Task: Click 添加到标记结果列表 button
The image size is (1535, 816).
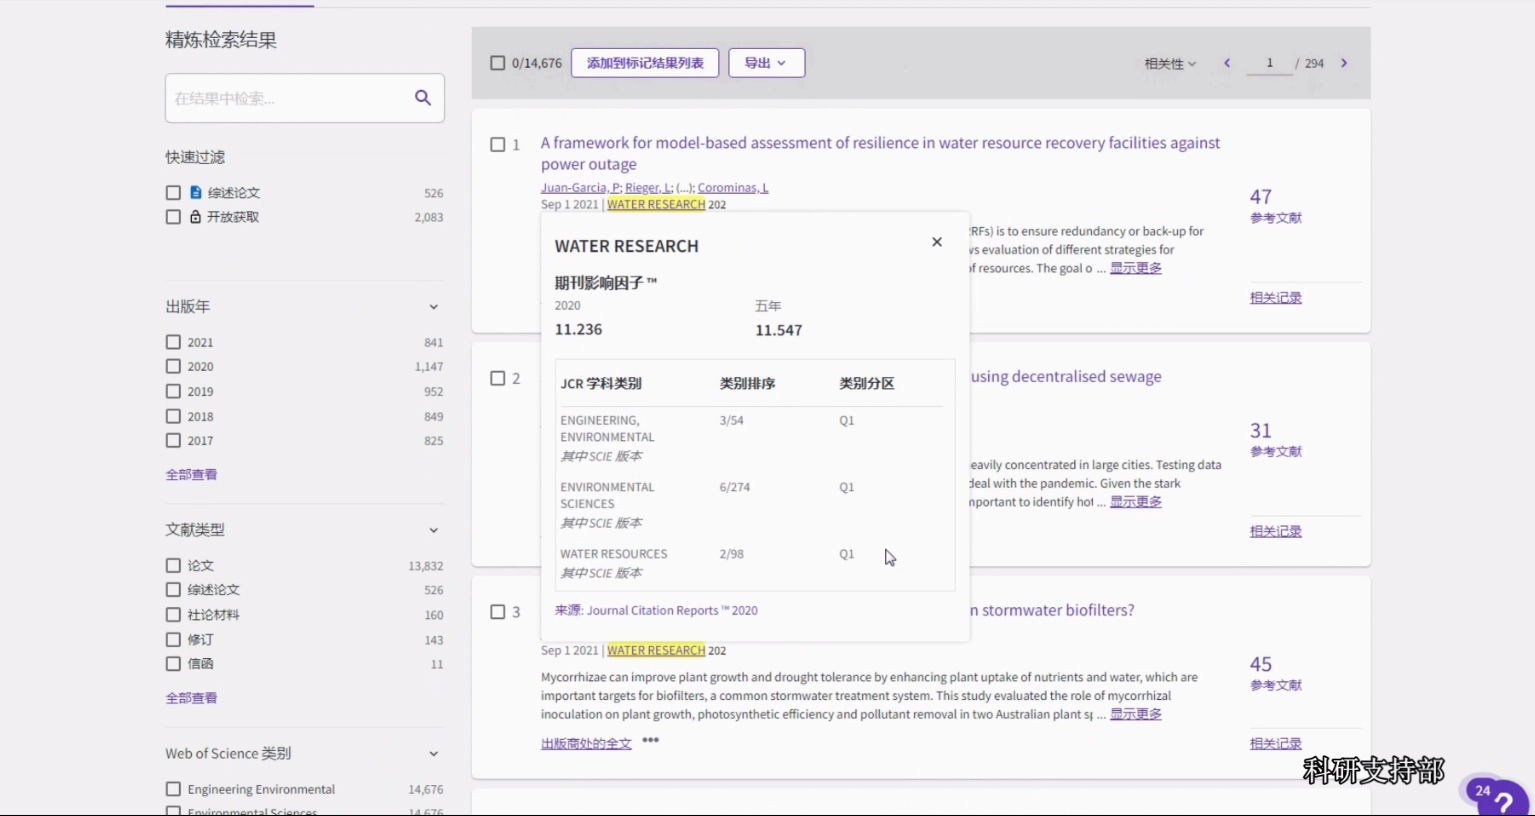Action: 645,63
